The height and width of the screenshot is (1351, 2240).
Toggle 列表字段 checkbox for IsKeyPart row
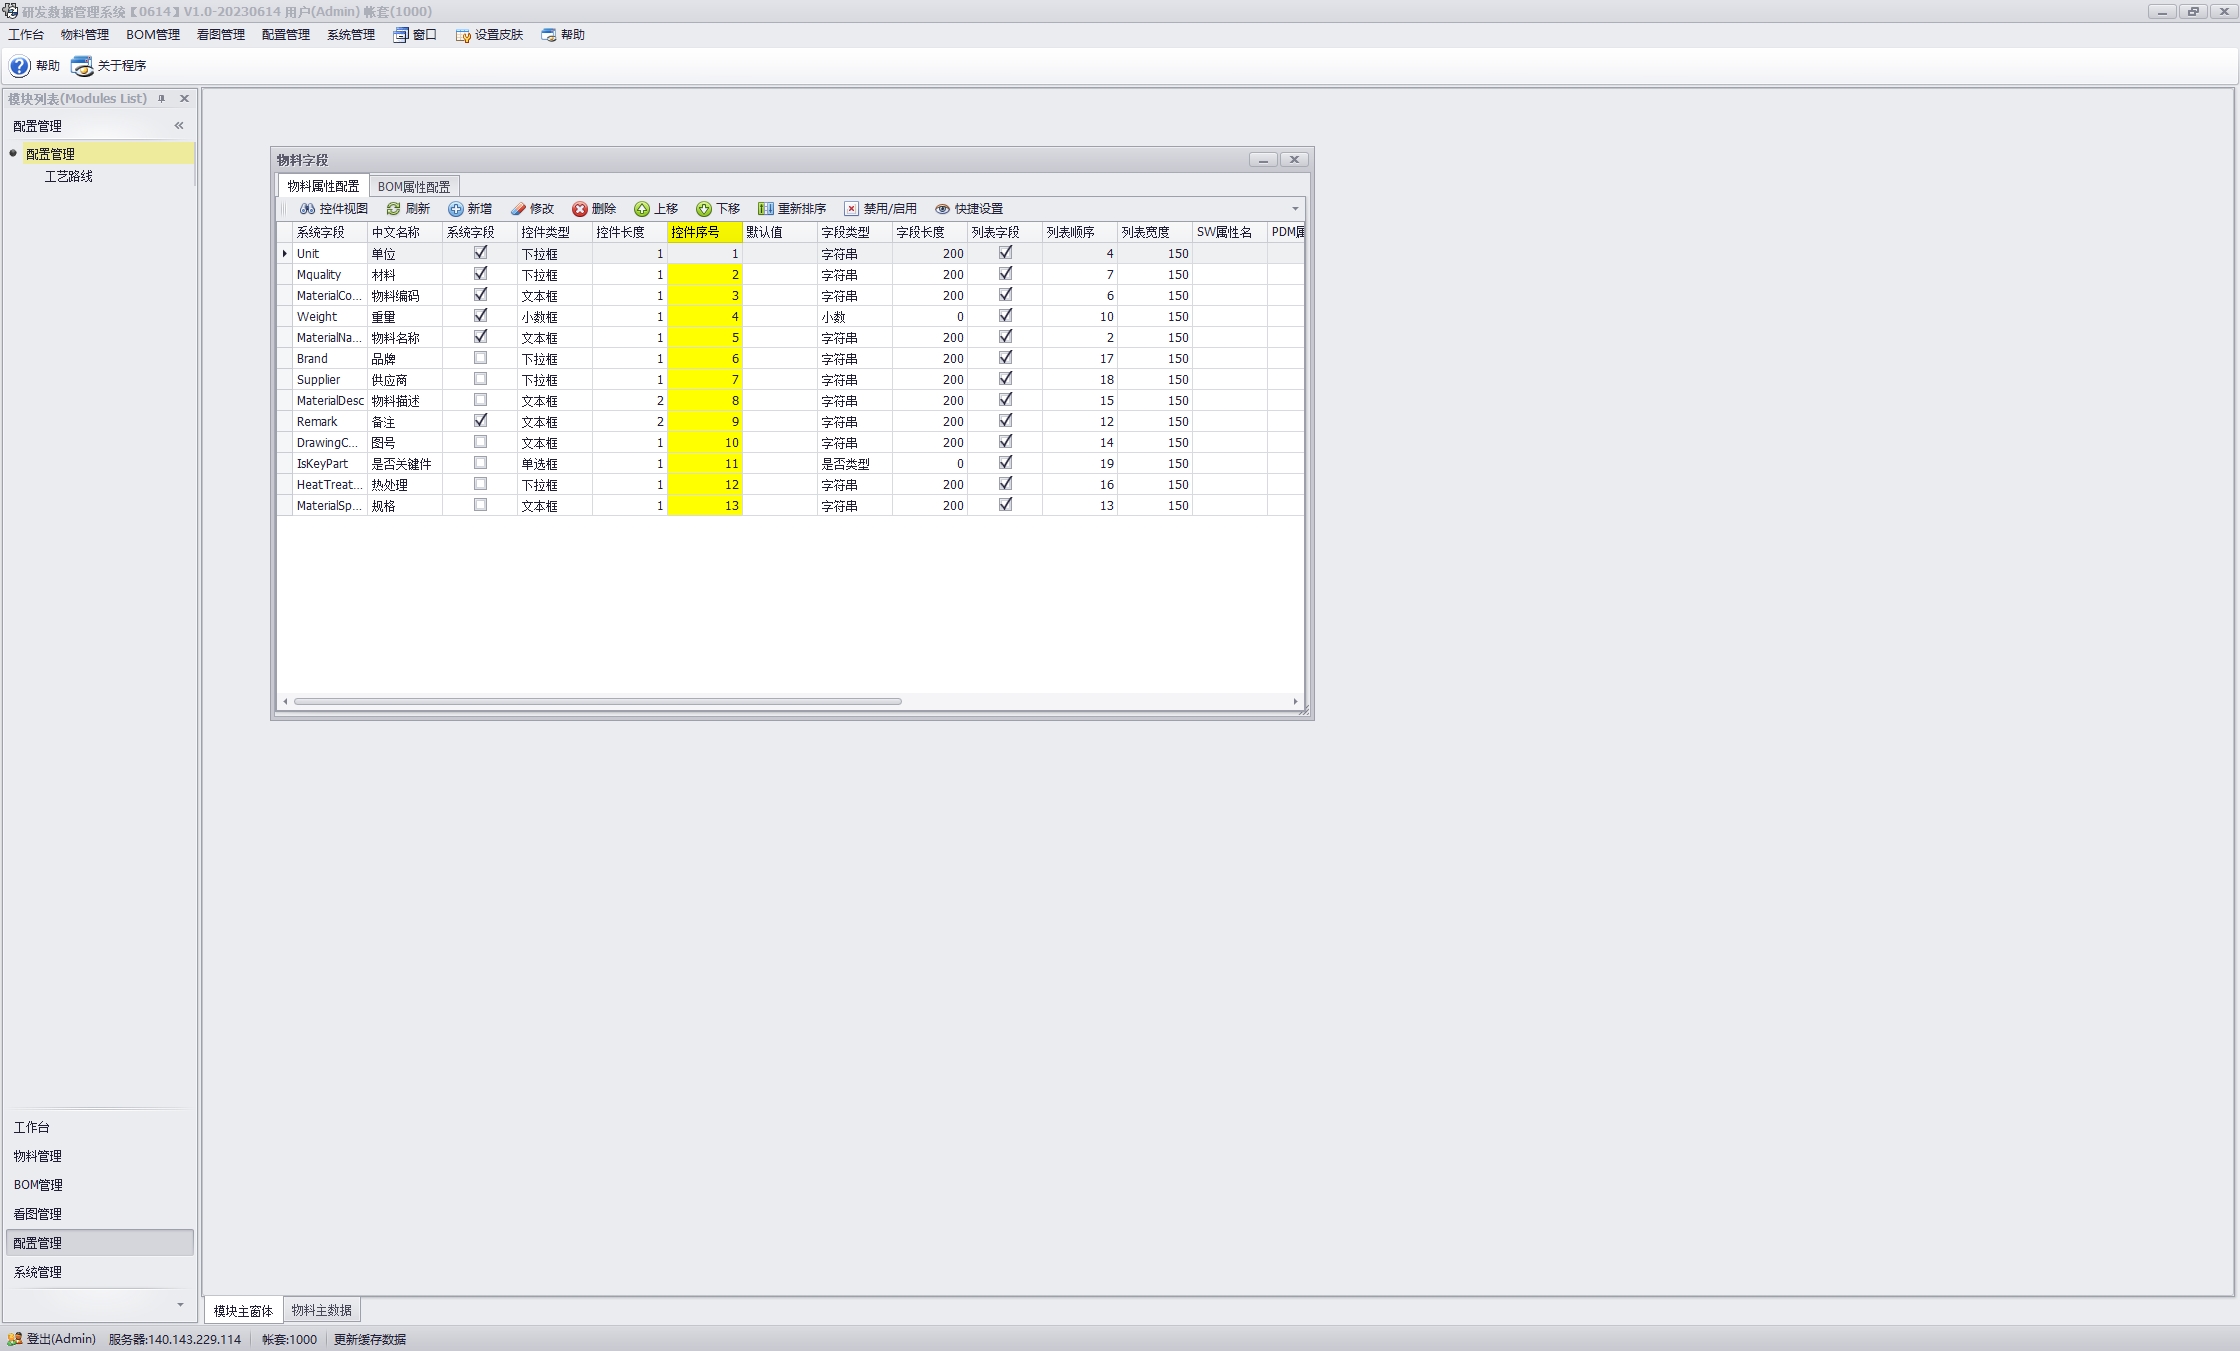[1005, 463]
